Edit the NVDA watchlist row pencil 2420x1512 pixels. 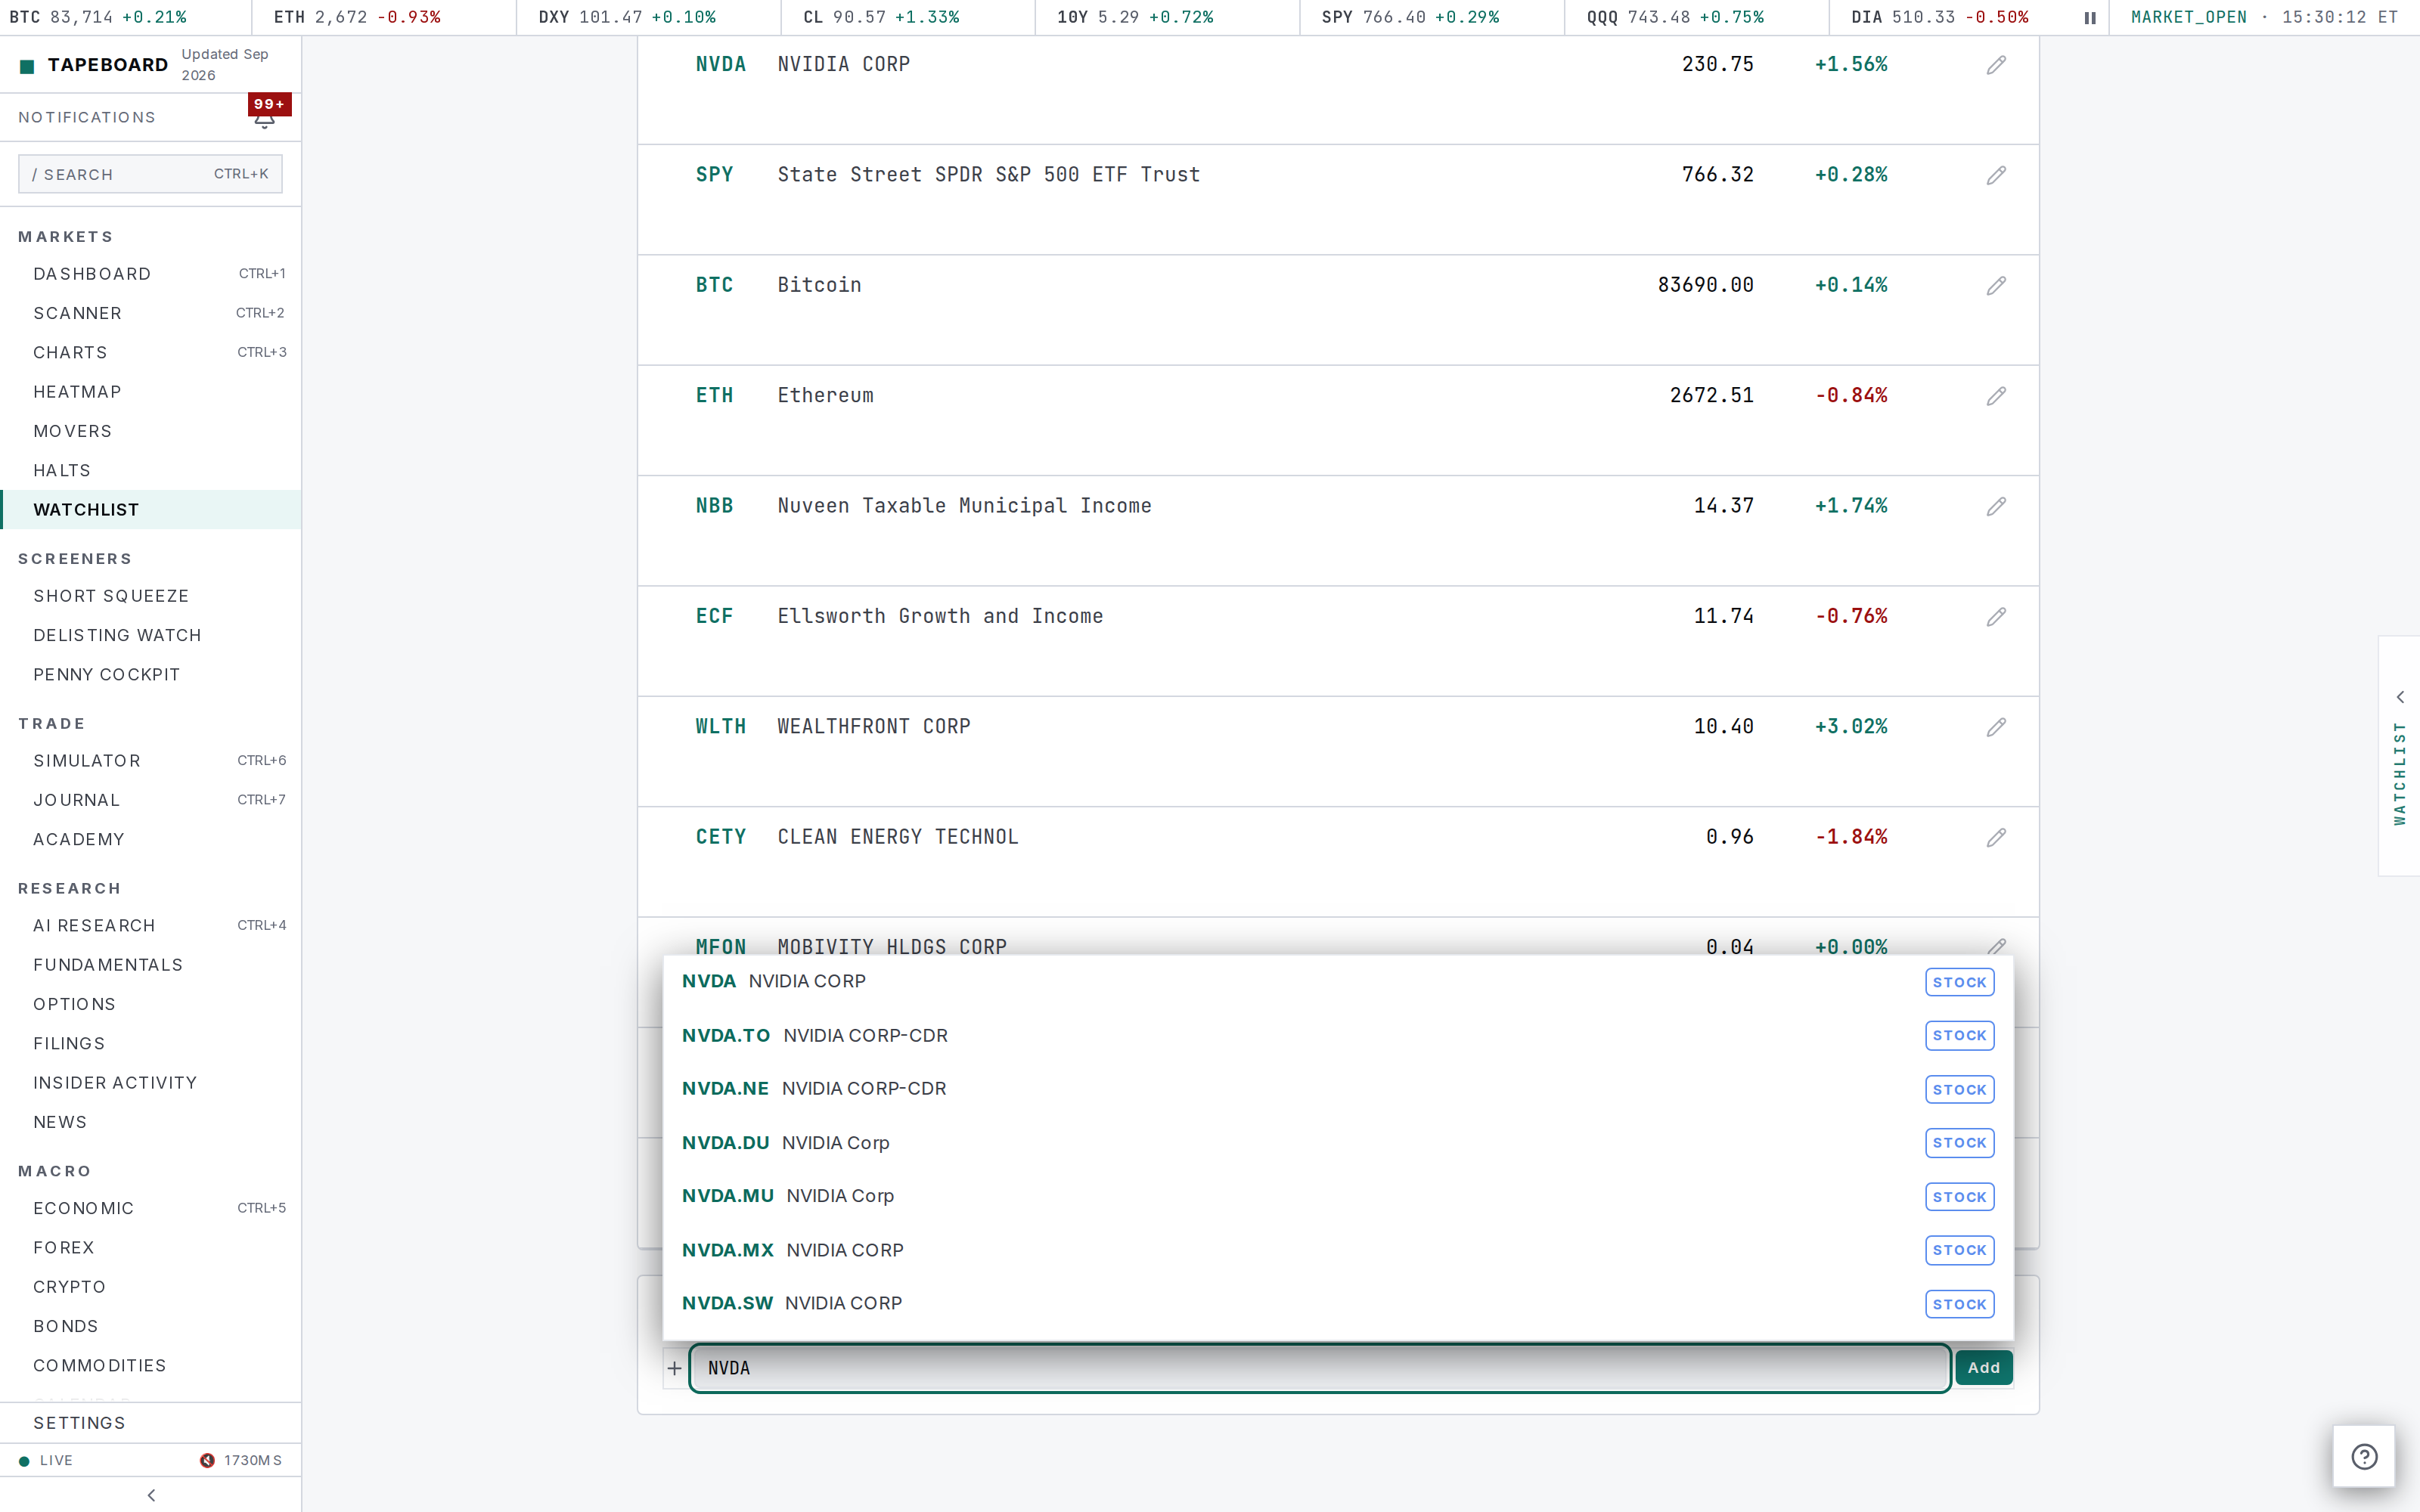[1996, 65]
